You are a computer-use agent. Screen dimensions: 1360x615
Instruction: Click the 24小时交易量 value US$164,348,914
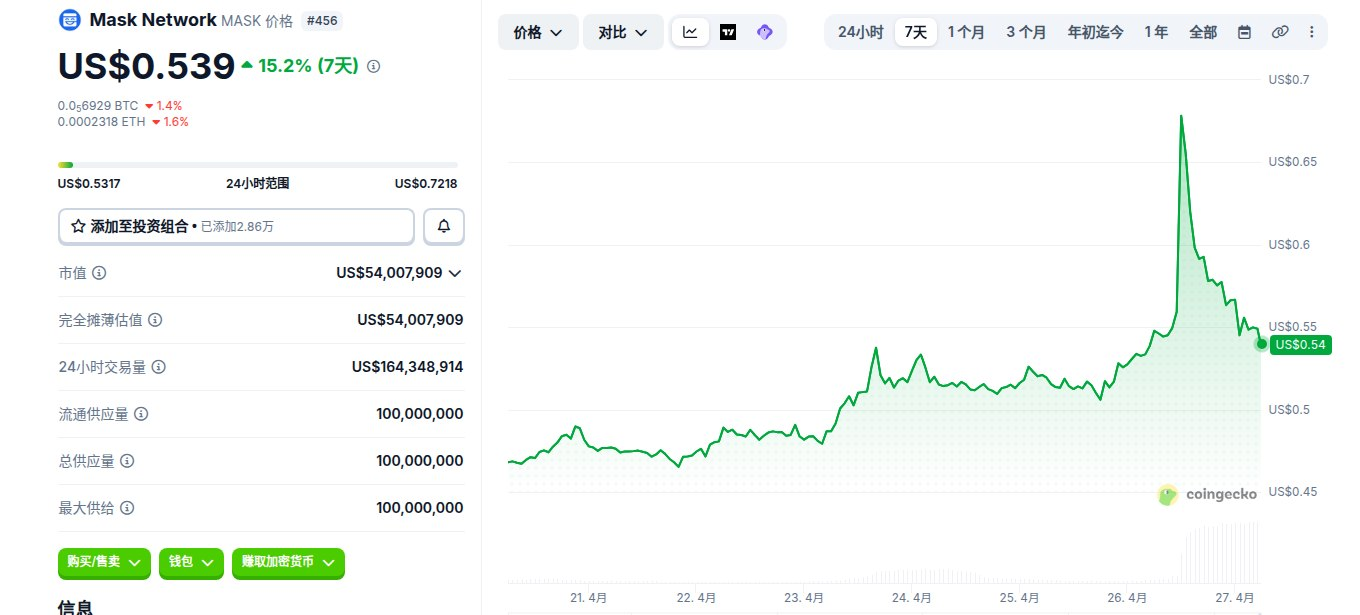tap(407, 367)
